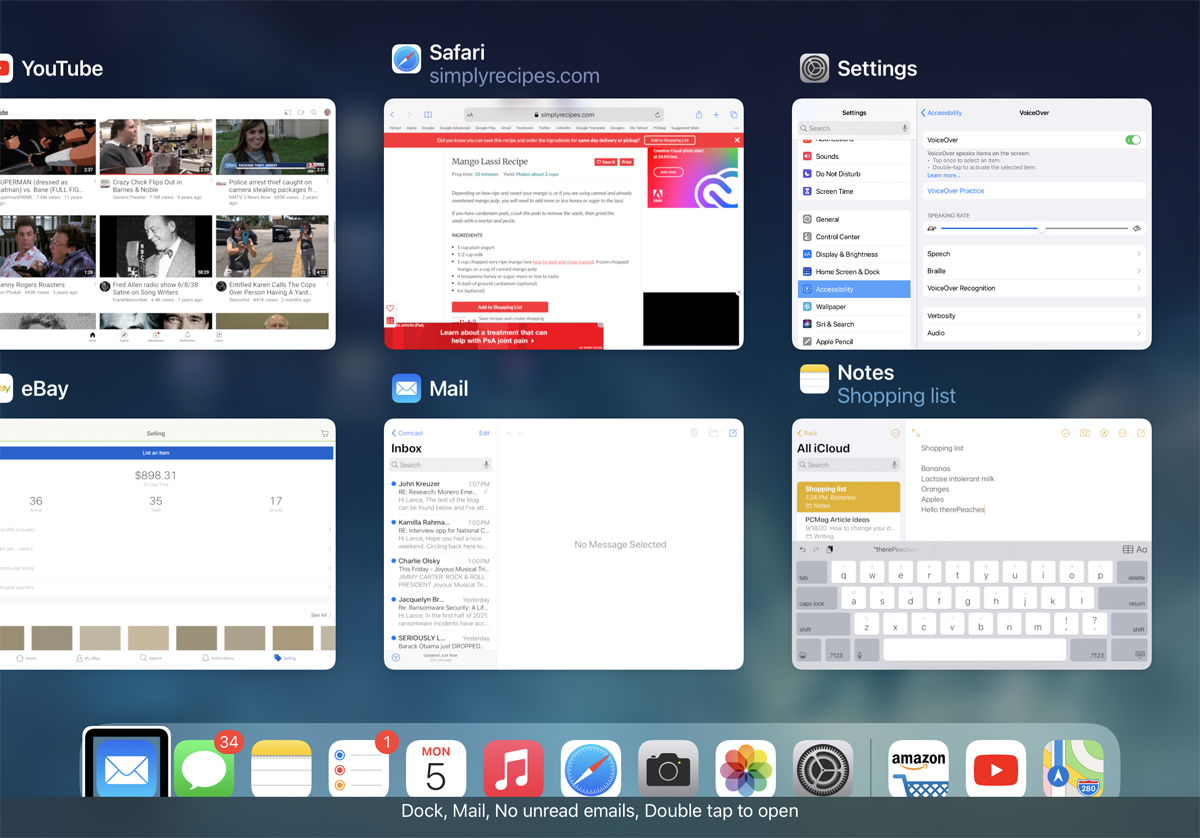Expand the Speech row in VoiceOver settings

tap(1034, 254)
